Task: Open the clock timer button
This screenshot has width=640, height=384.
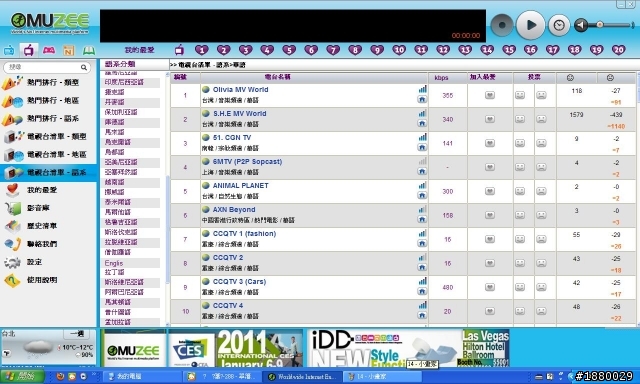Action: [559, 25]
